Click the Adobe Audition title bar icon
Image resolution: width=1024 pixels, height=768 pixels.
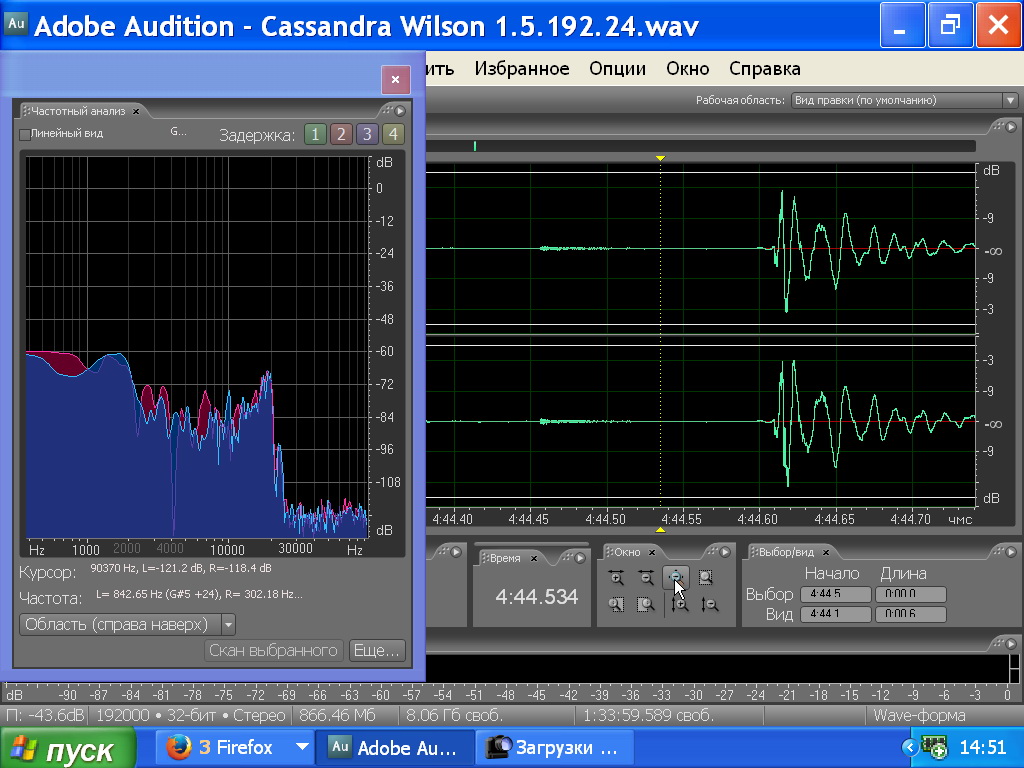coord(16,25)
